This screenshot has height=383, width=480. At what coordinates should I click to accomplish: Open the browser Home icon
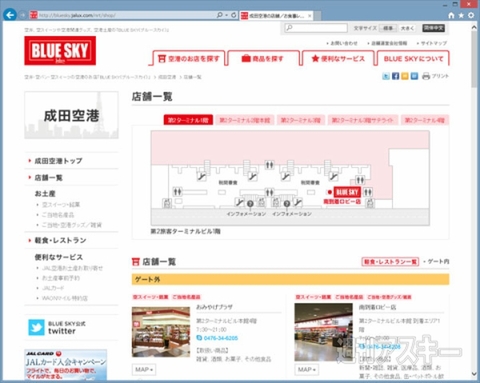[x=451, y=15]
